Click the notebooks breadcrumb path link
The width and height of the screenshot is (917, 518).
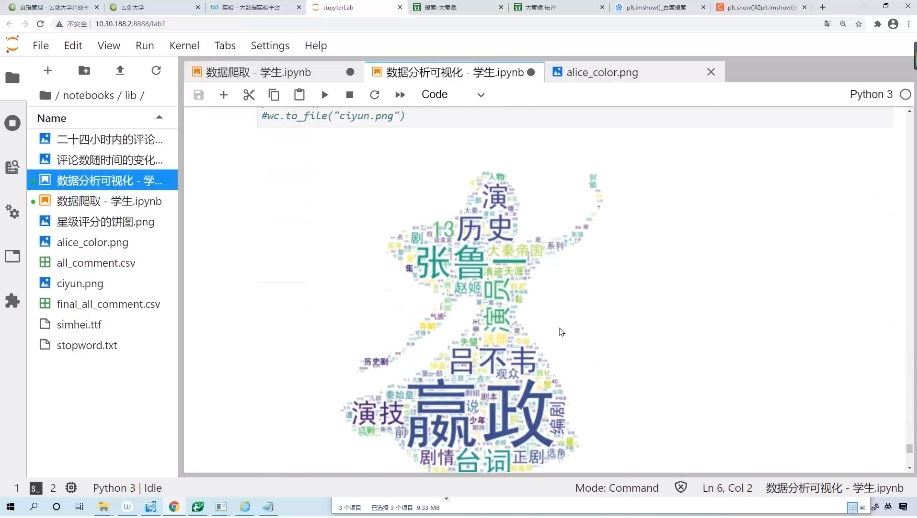click(88, 95)
